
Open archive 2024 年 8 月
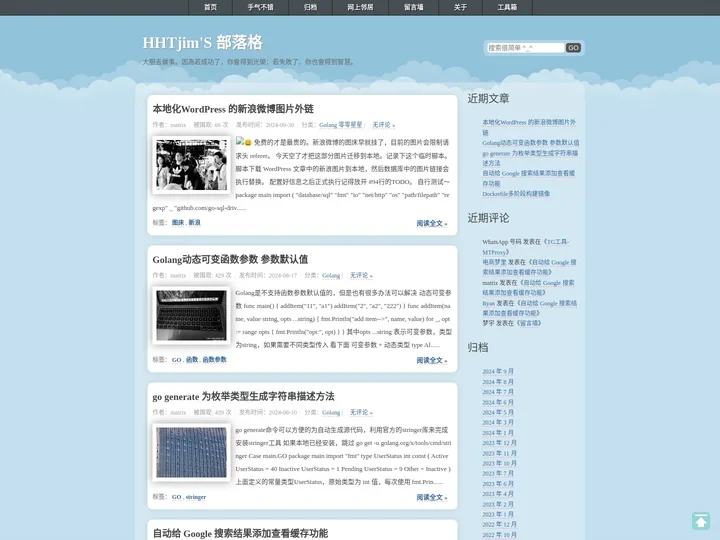tap(498, 382)
